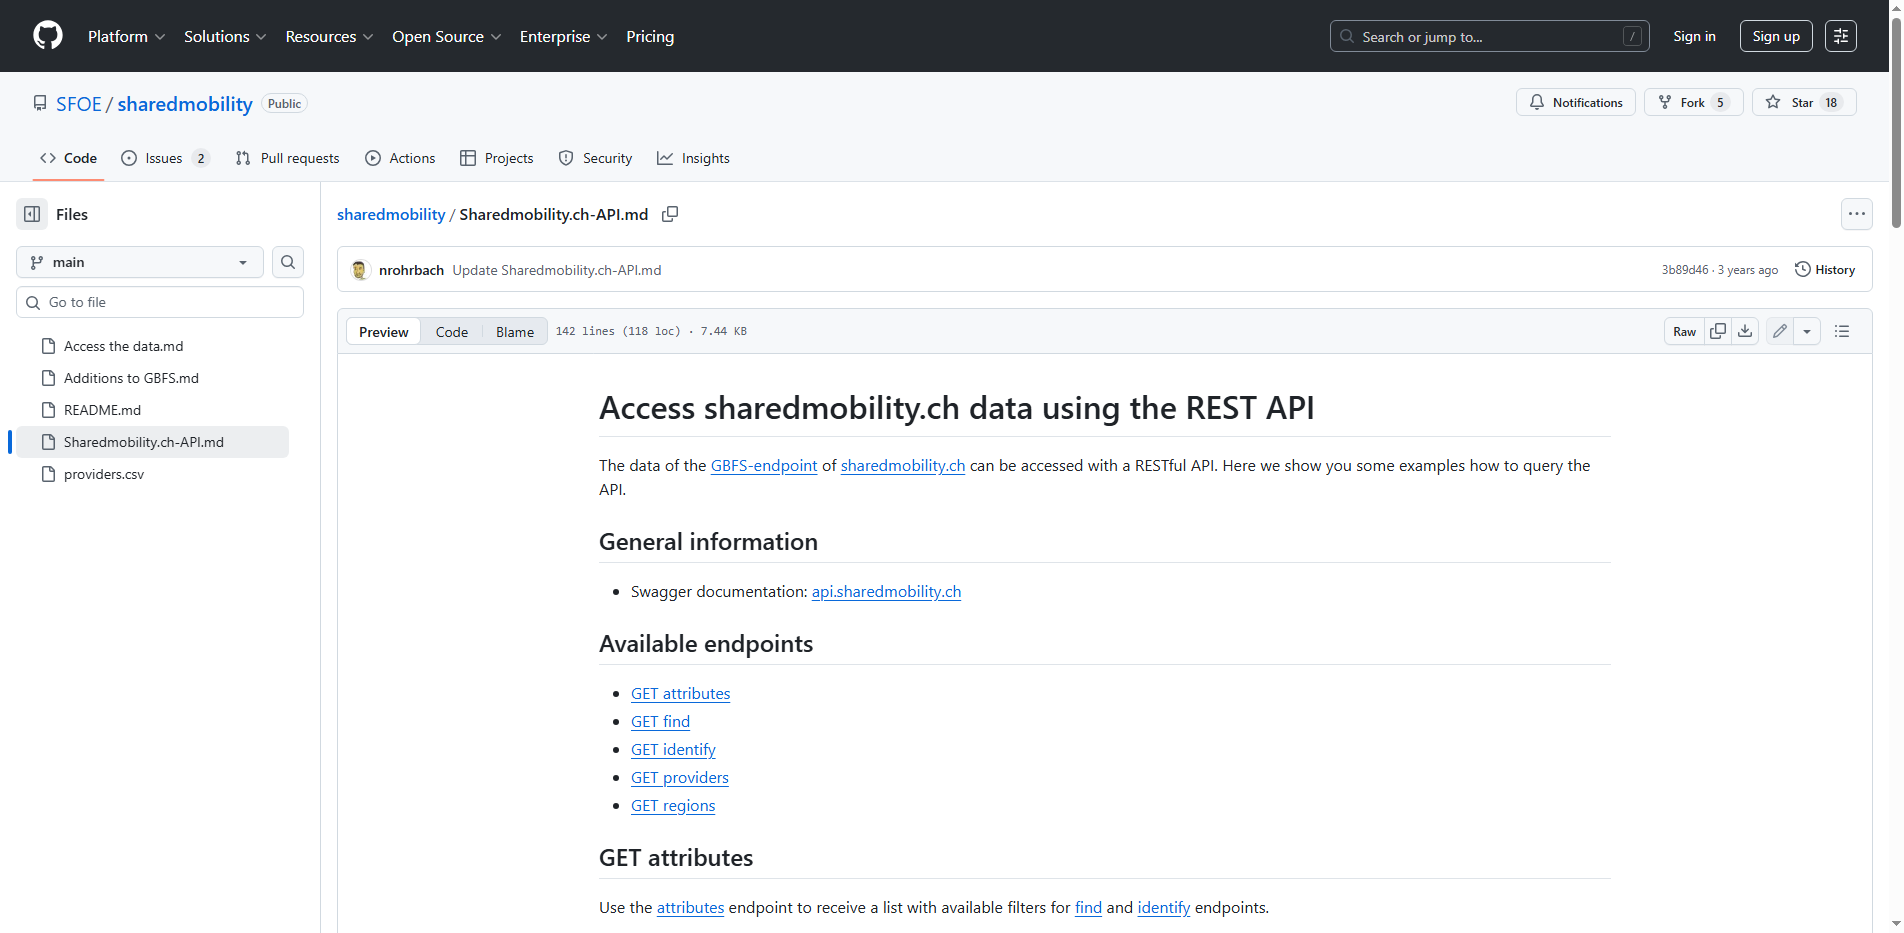Image resolution: width=1904 pixels, height=933 pixels.
Task: Open the document outline list icon
Action: (1841, 330)
